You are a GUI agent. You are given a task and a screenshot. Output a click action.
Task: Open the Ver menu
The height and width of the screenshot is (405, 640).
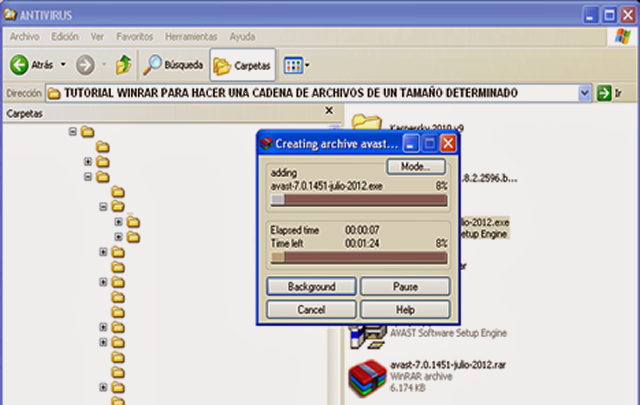(97, 37)
